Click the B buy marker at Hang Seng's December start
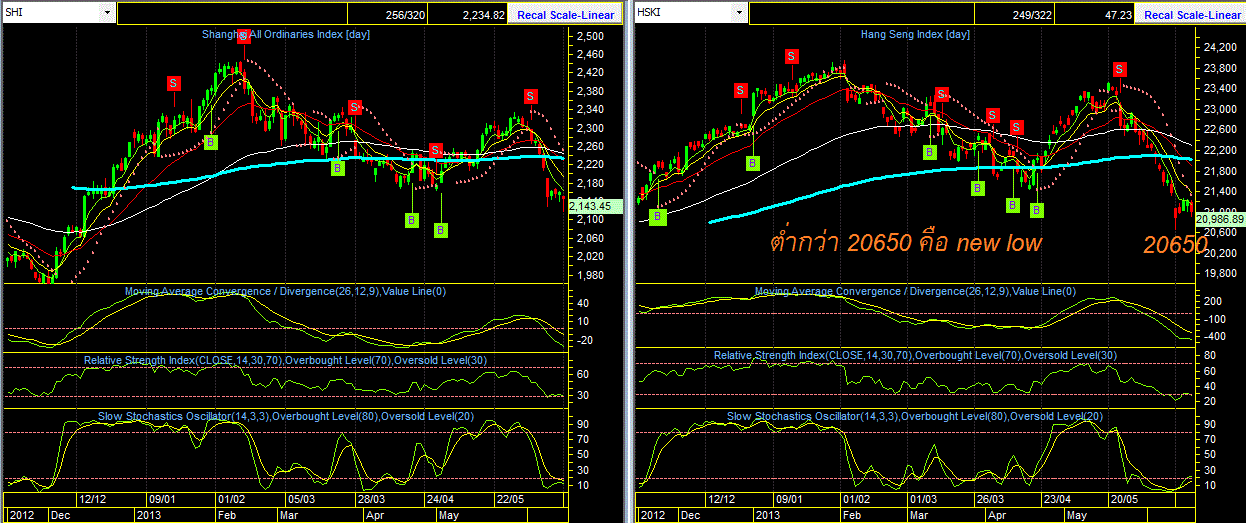This screenshot has width=1246, height=523. click(x=657, y=216)
